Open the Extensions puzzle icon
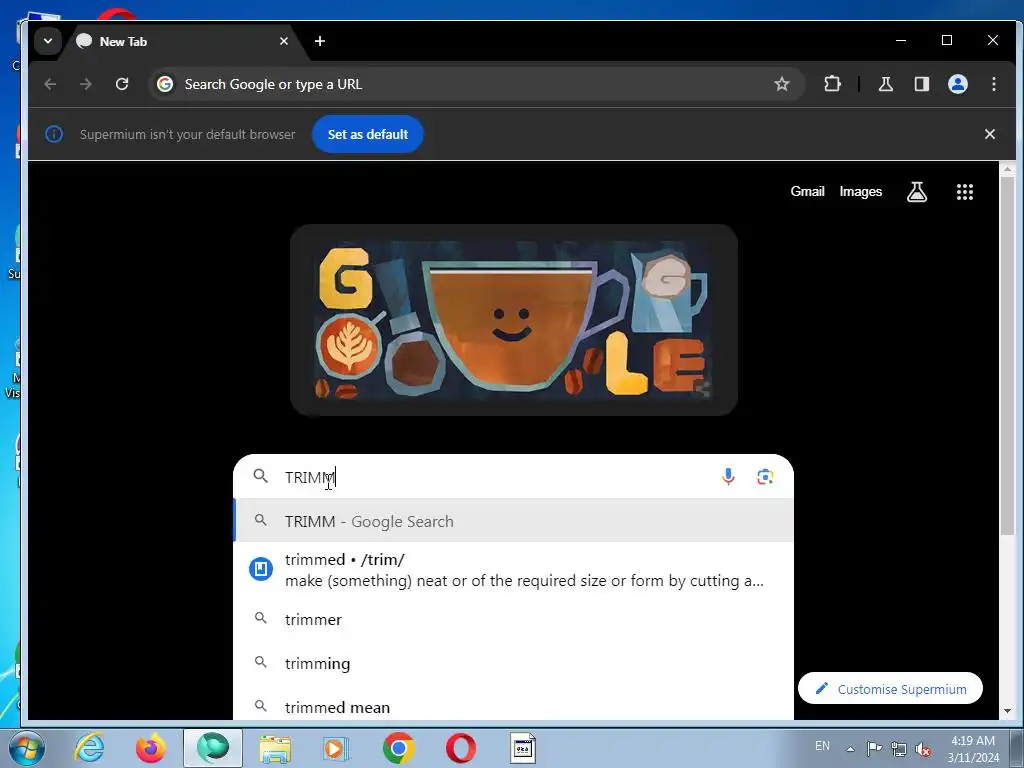 click(x=832, y=84)
